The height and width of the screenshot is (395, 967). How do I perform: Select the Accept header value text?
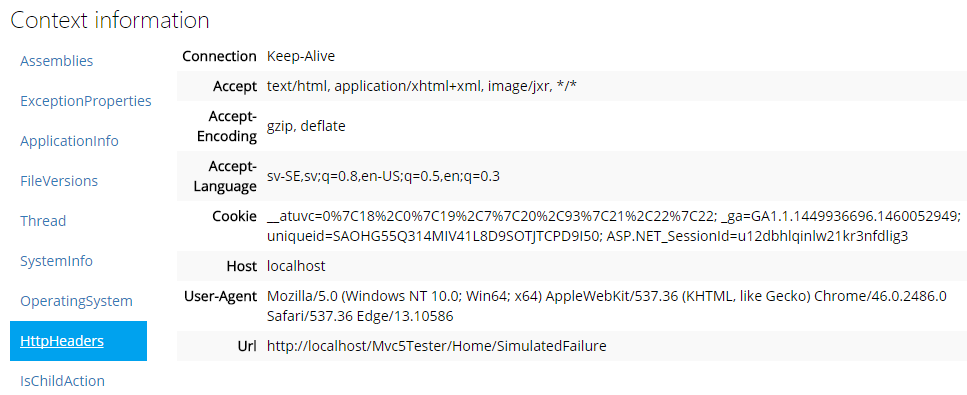click(422, 86)
